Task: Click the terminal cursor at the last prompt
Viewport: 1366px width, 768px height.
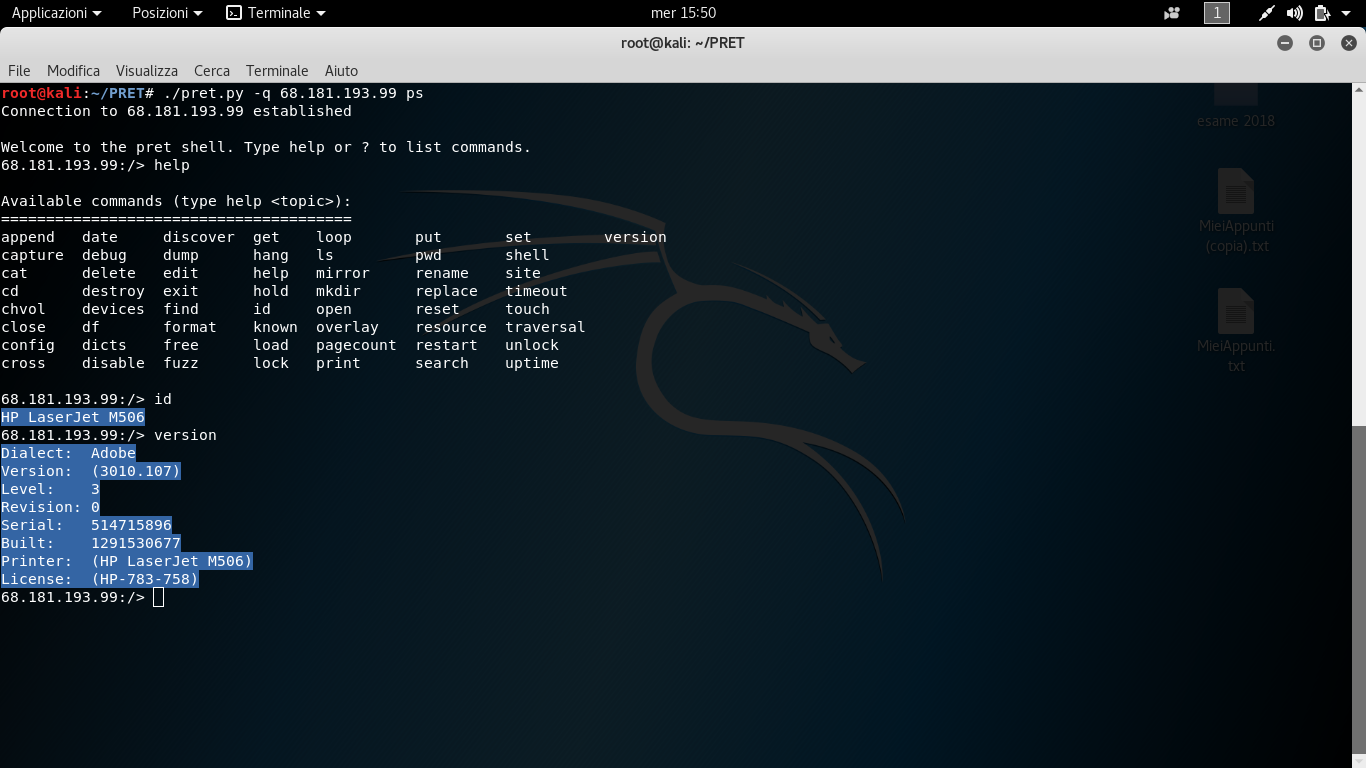Action: tap(159, 597)
